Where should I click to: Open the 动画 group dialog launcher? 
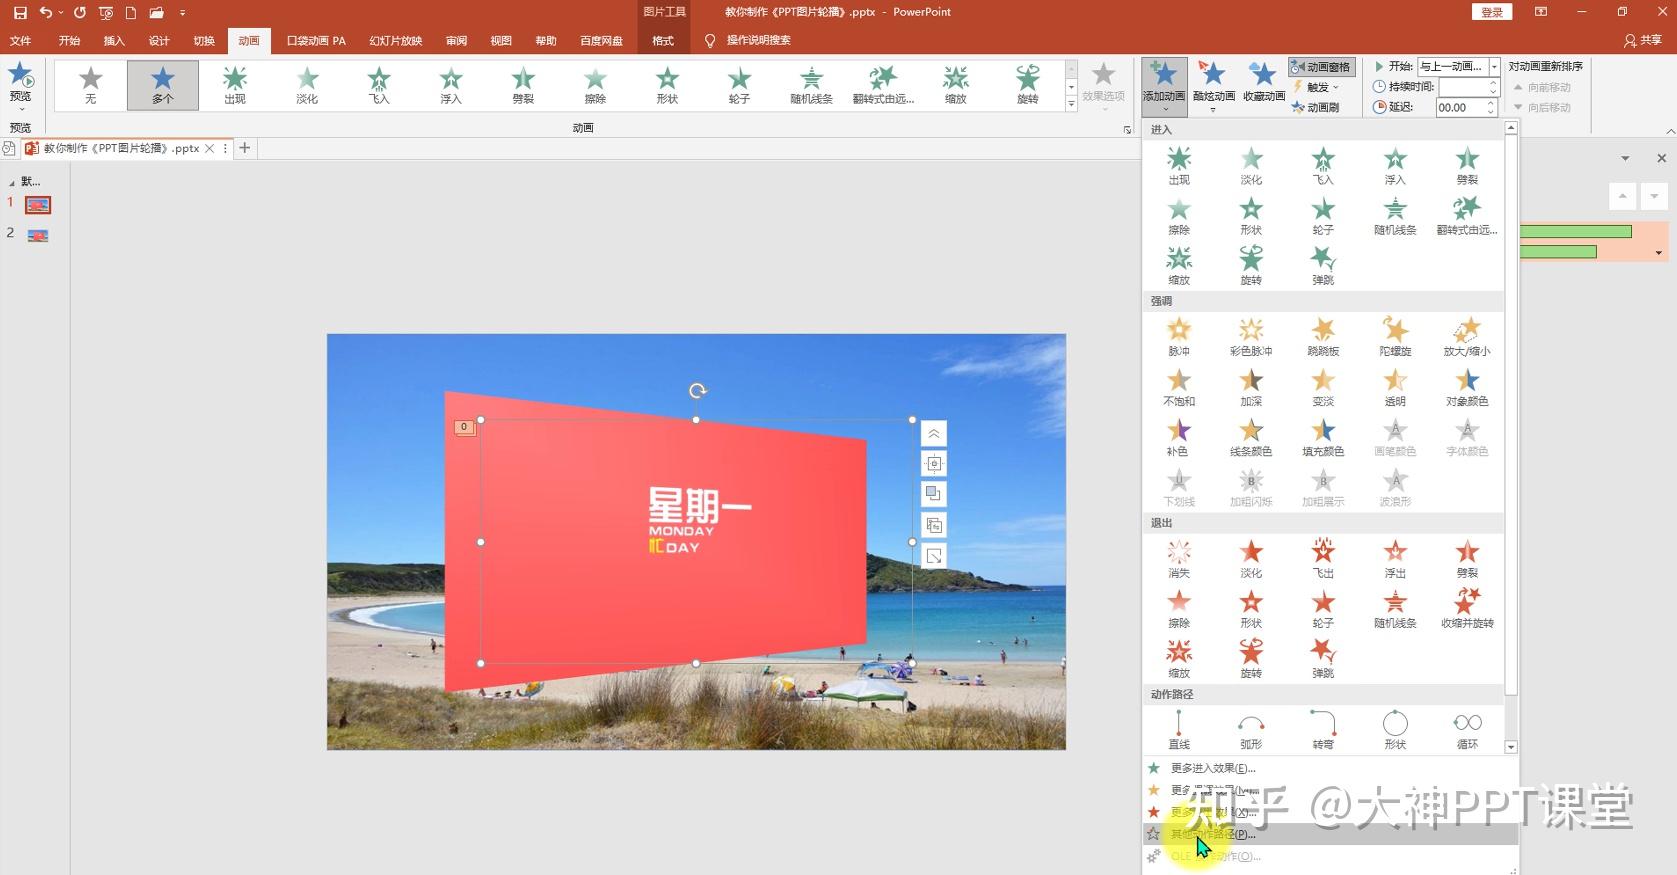point(1128,130)
